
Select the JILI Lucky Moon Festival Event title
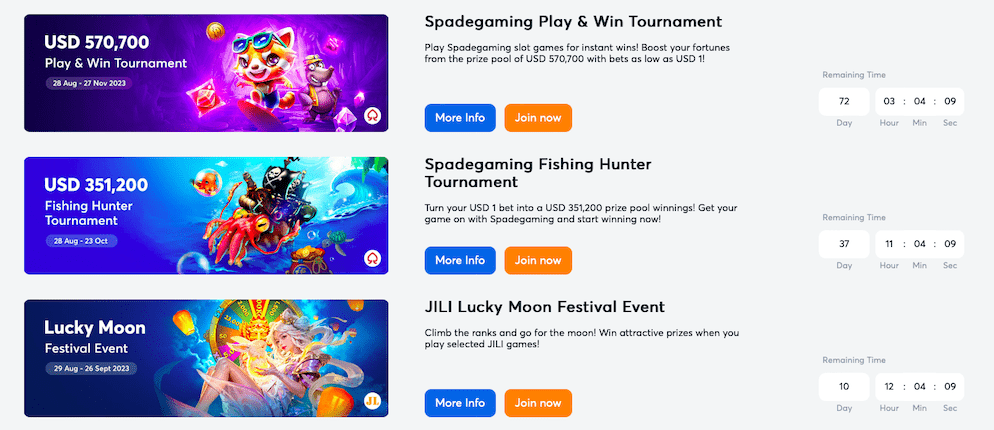point(545,307)
